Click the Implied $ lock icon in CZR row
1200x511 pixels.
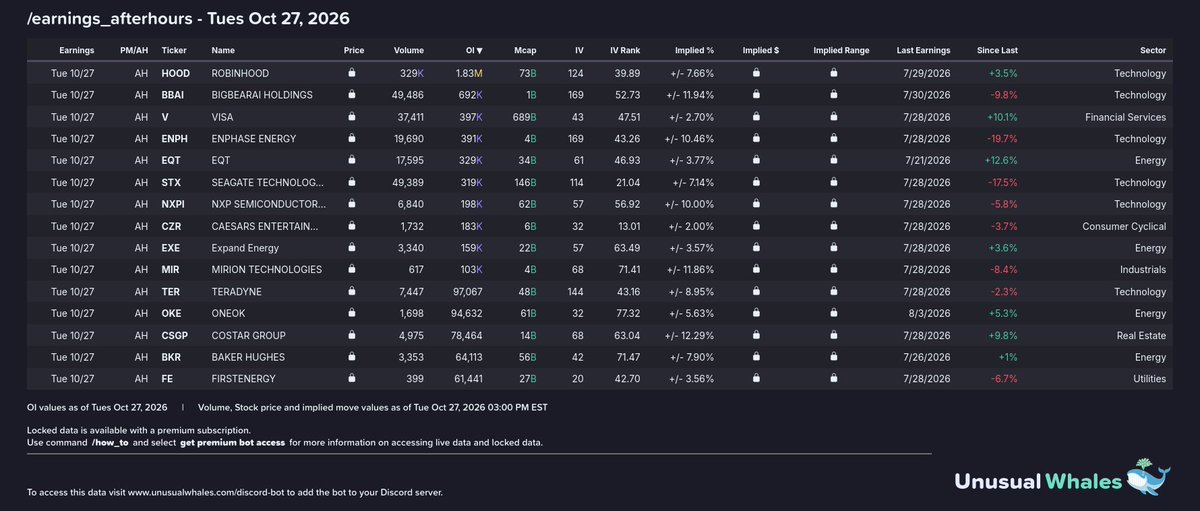[756, 226]
